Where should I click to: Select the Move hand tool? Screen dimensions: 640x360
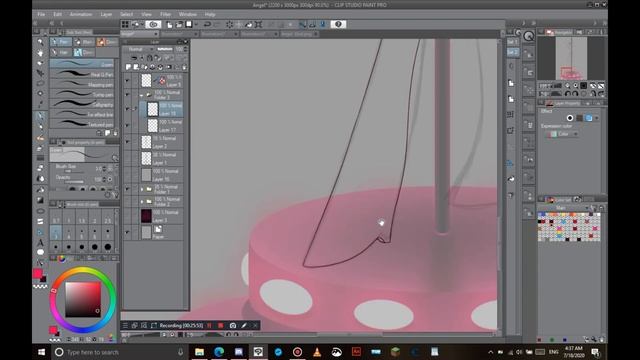40,53
